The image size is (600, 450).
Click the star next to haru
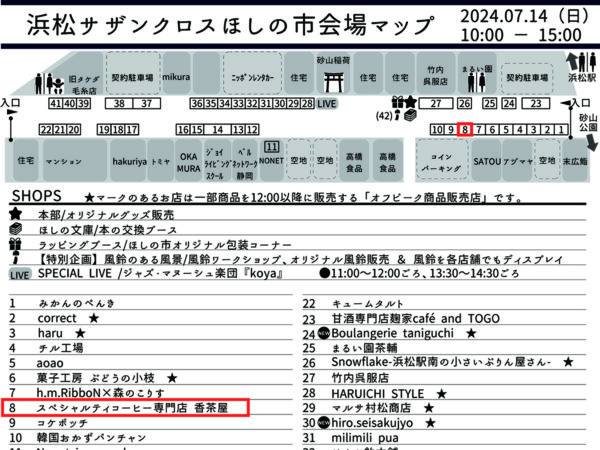point(80,333)
